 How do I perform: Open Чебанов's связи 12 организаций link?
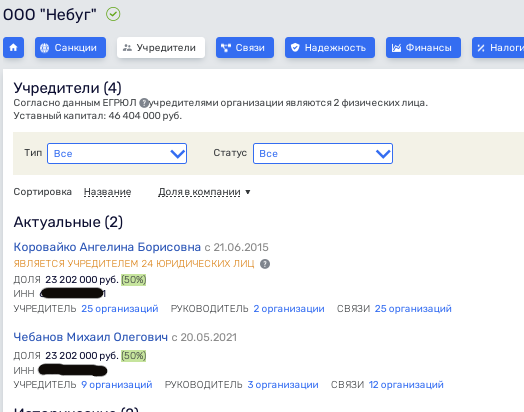point(406,385)
